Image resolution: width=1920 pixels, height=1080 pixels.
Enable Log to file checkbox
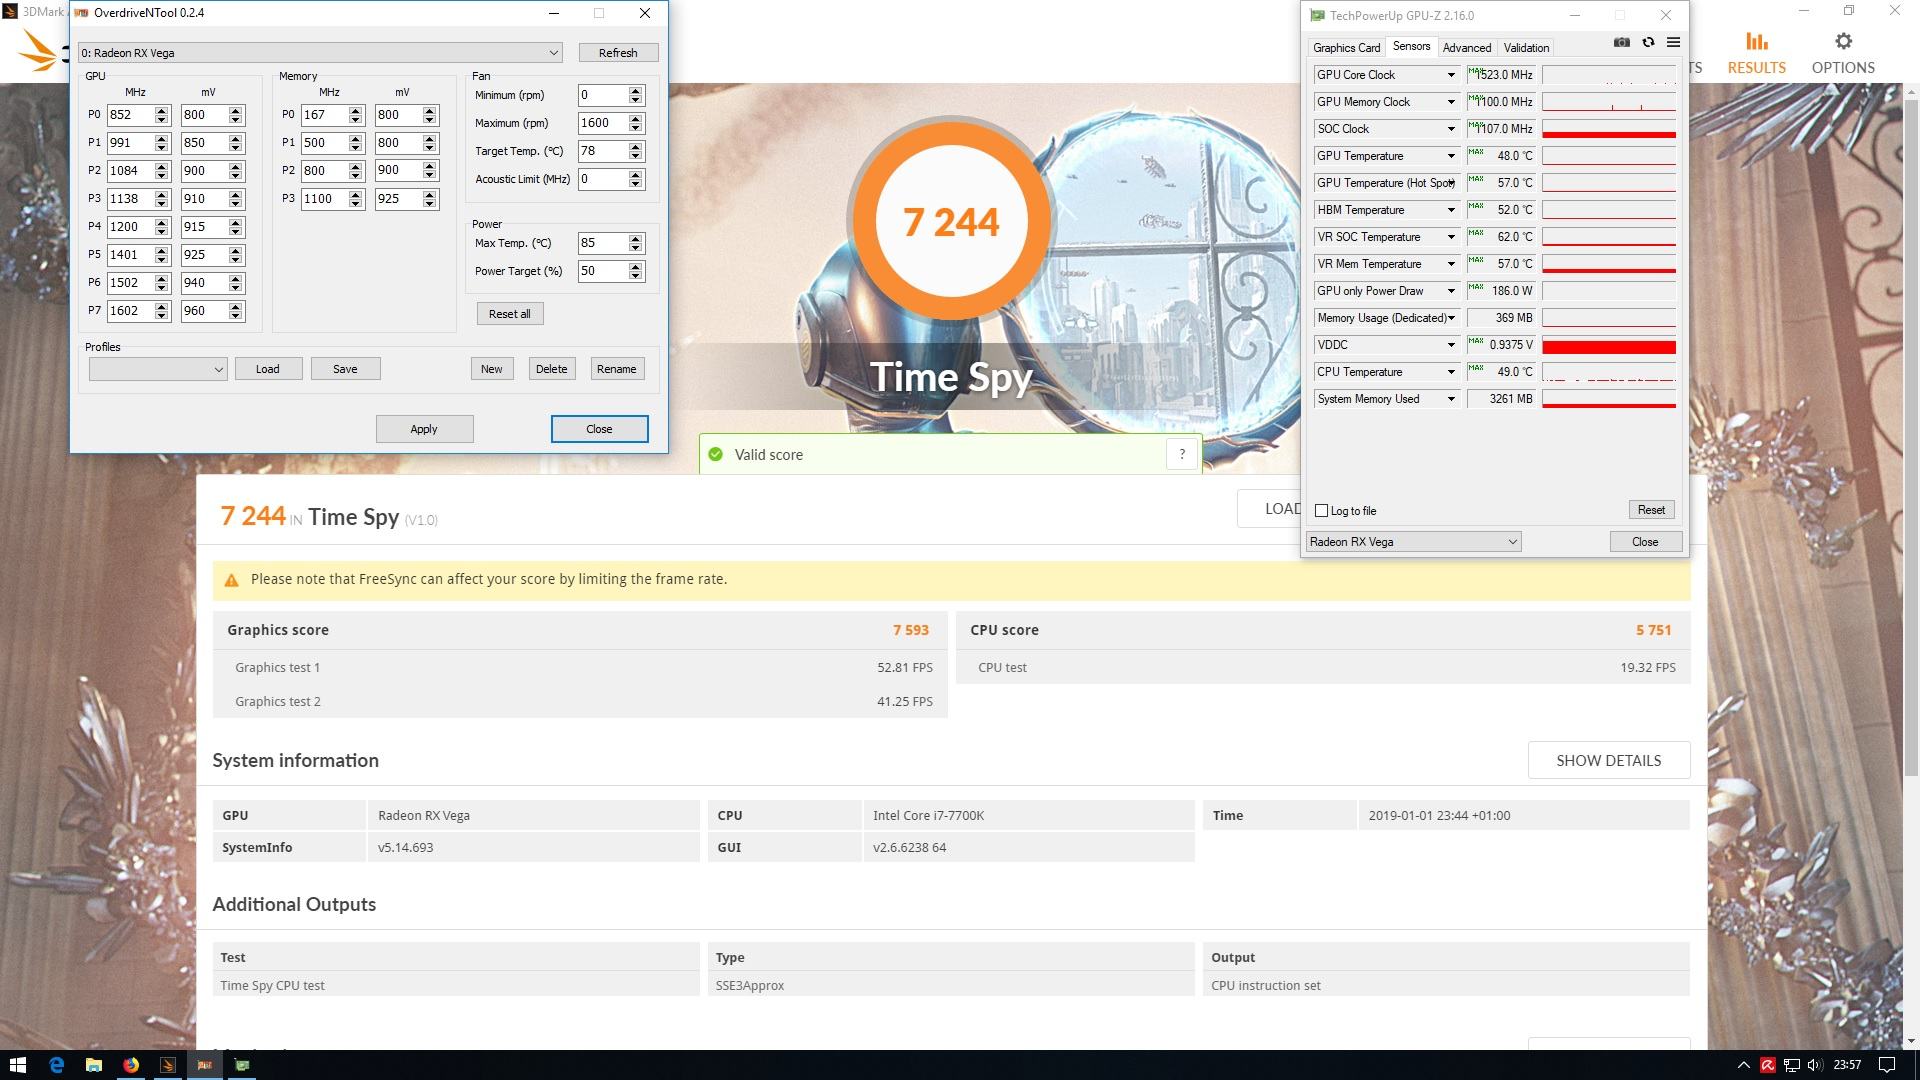1321,511
